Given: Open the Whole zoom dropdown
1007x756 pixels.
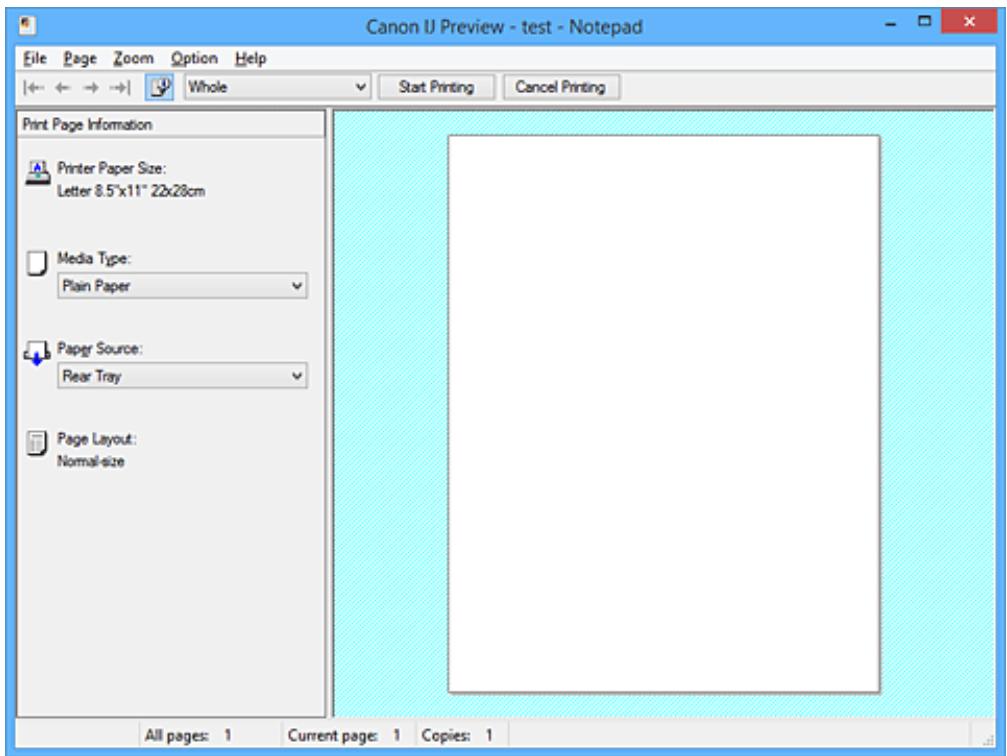Looking at the screenshot, I should click(277, 87).
